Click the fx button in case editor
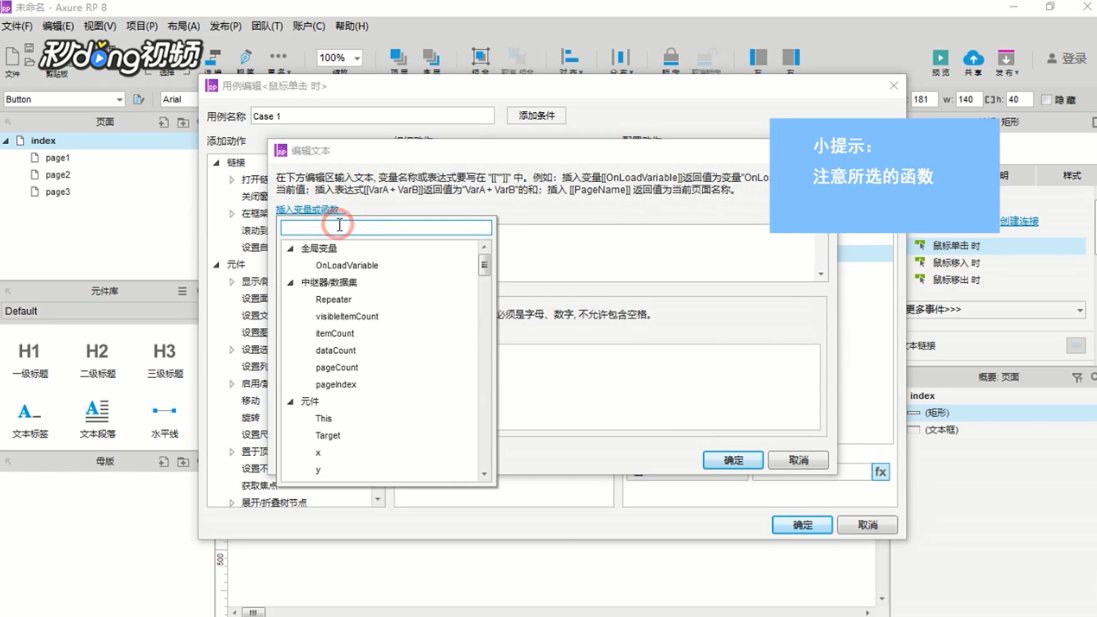This screenshot has height=617, width=1097. [x=880, y=471]
